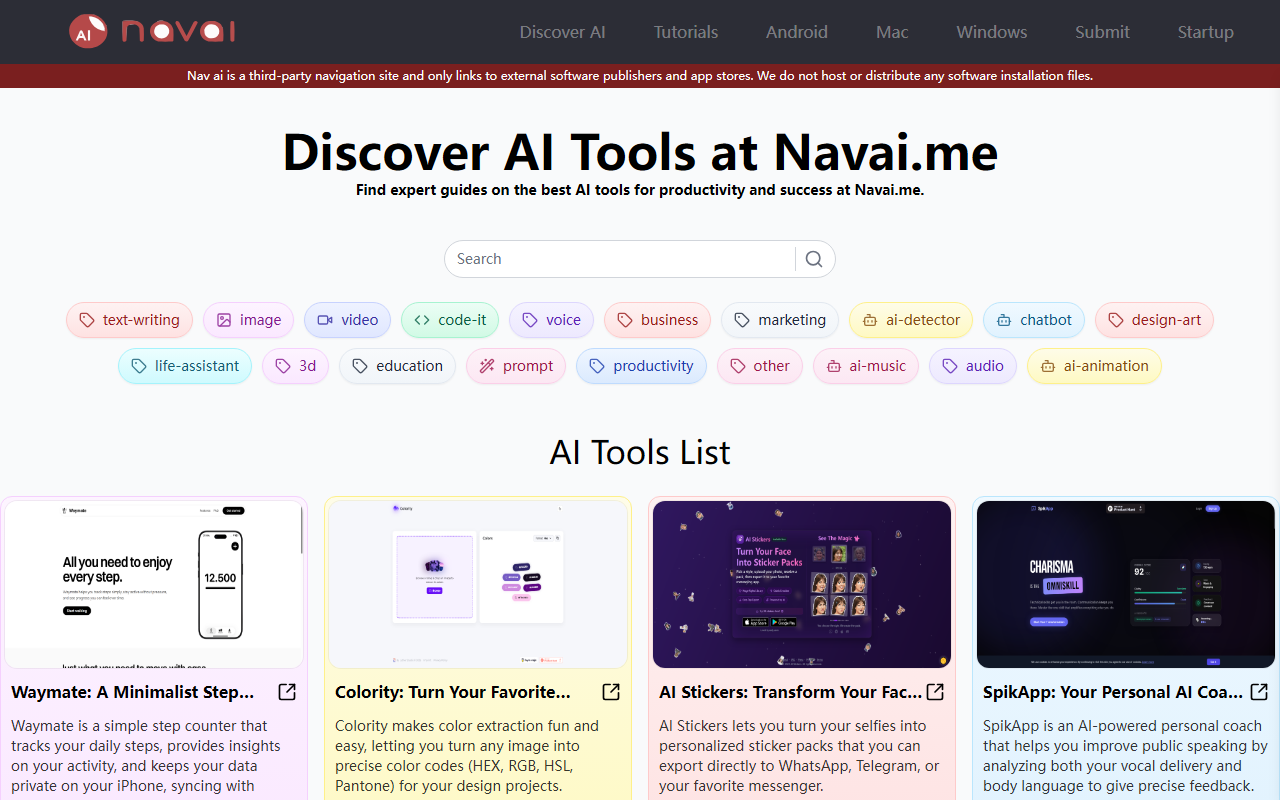Select the ai-detector category tag
Viewport: 1280px width, 800px height.
click(911, 320)
